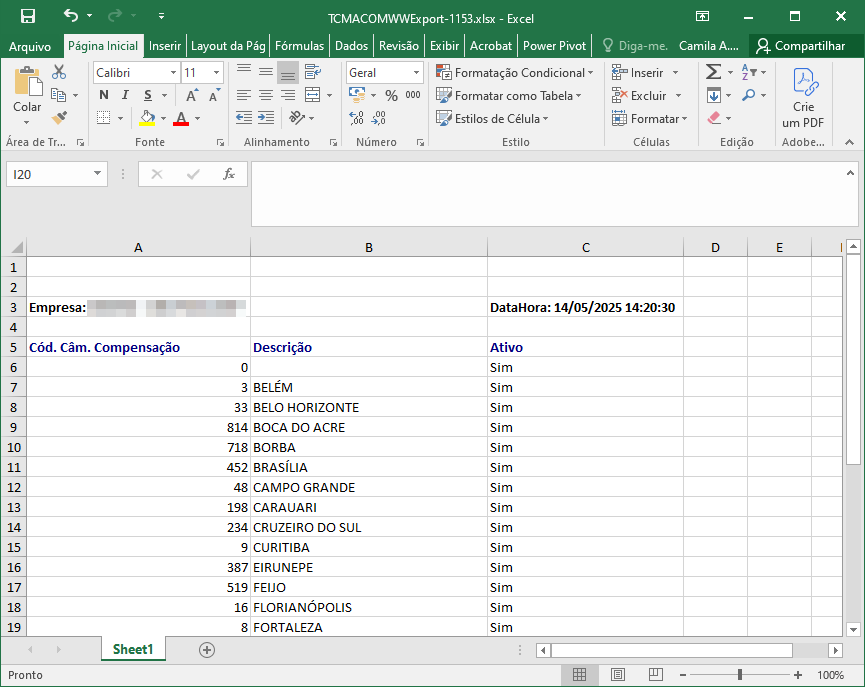This screenshot has height=687, width=865.
Task: Open Diga-me search box
Action: [x=636, y=46]
